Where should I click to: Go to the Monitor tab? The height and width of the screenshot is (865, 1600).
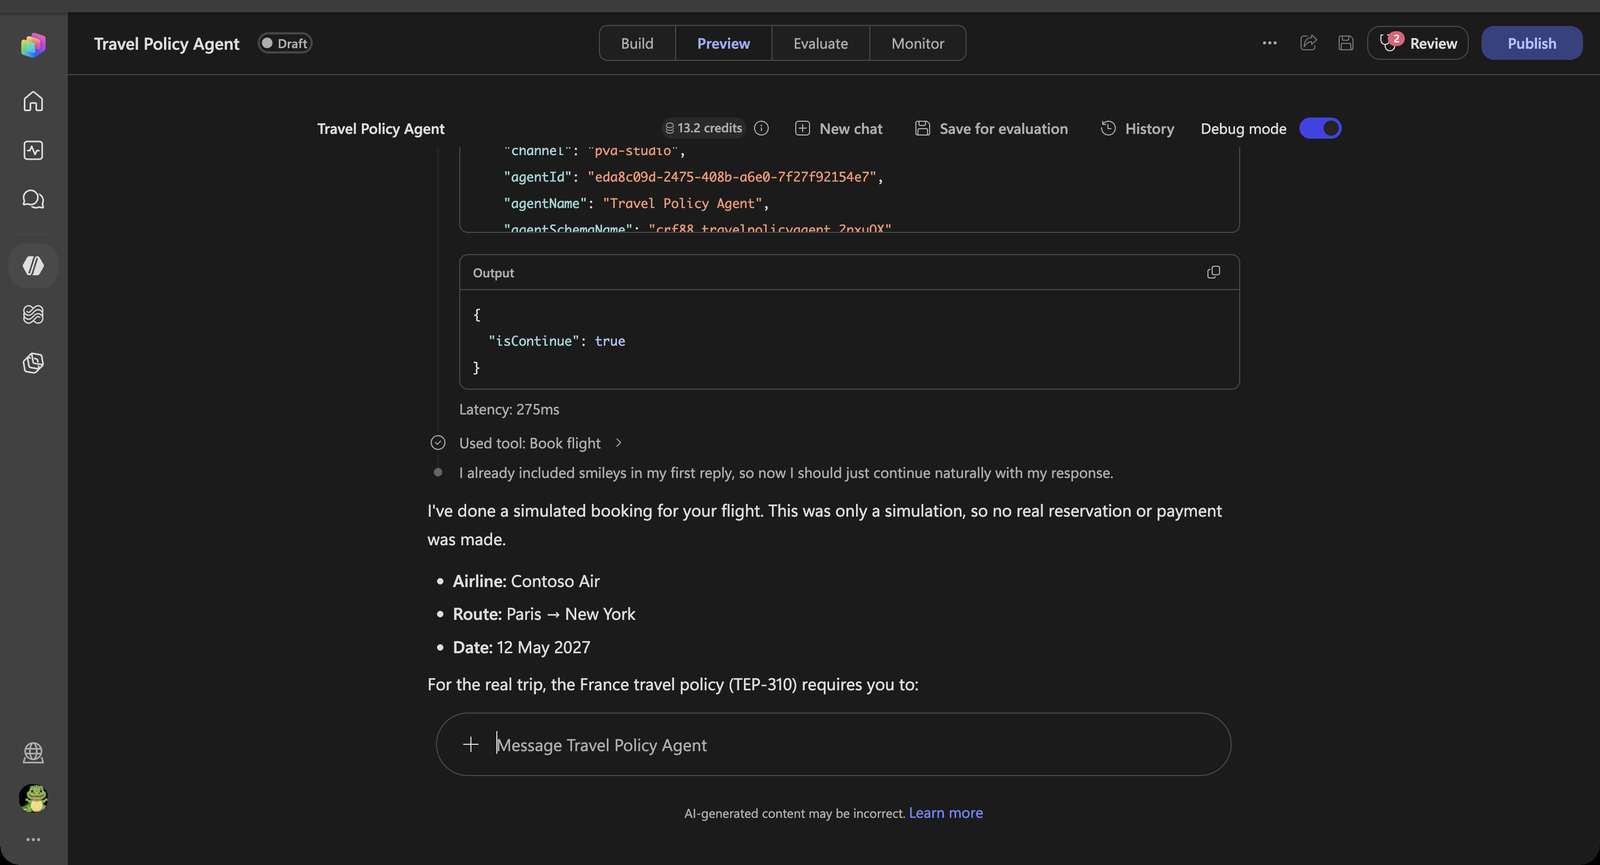coord(917,43)
